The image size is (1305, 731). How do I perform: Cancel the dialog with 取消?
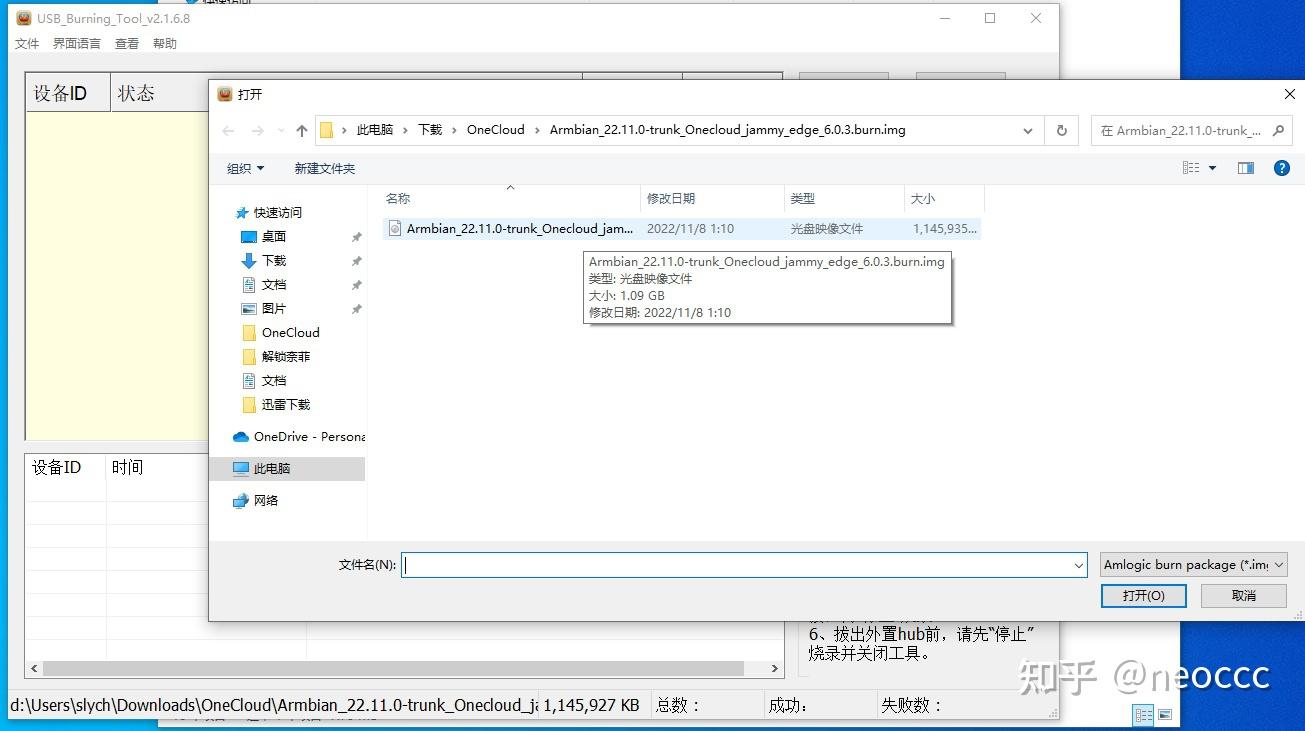pos(1243,595)
